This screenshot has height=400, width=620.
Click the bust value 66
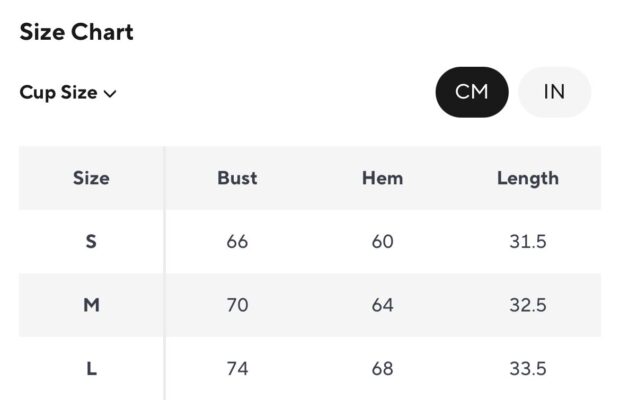(237, 242)
